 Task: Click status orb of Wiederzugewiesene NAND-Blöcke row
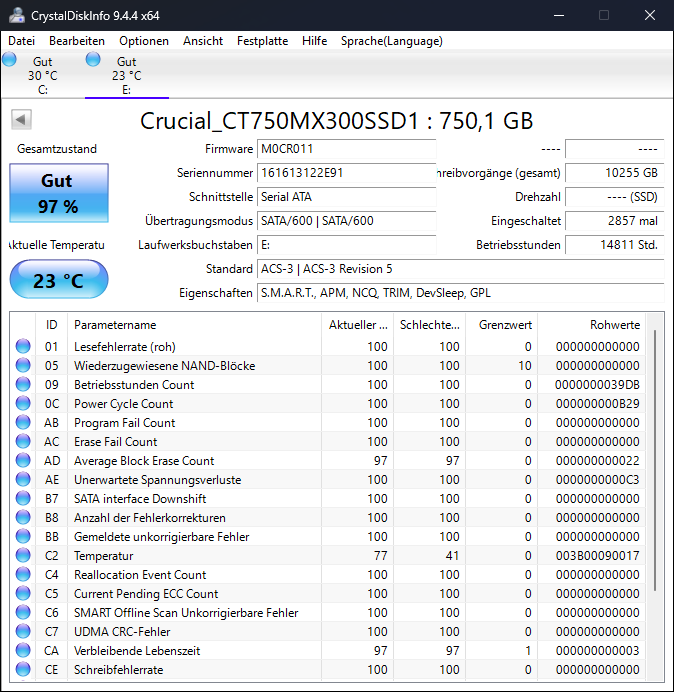click(x=23, y=365)
